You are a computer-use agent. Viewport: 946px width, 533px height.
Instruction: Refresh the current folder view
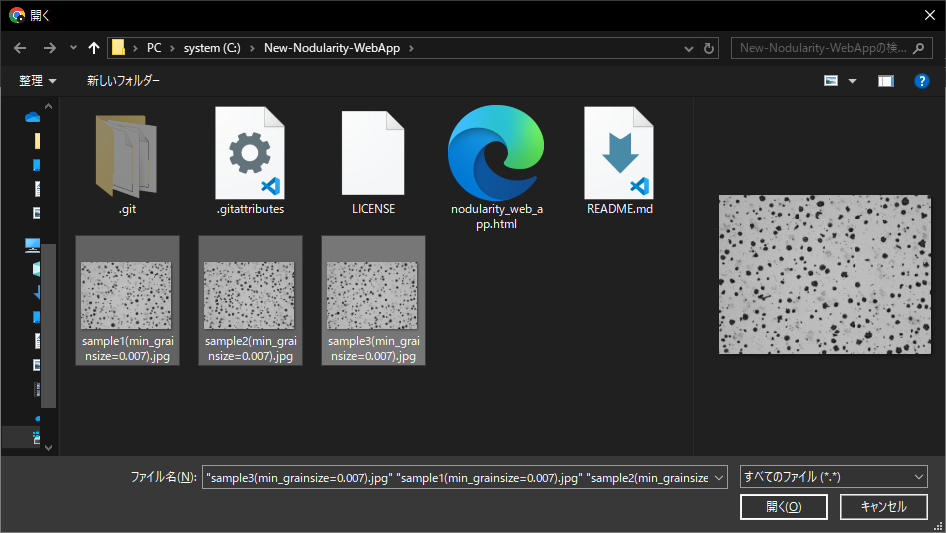coord(709,48)
